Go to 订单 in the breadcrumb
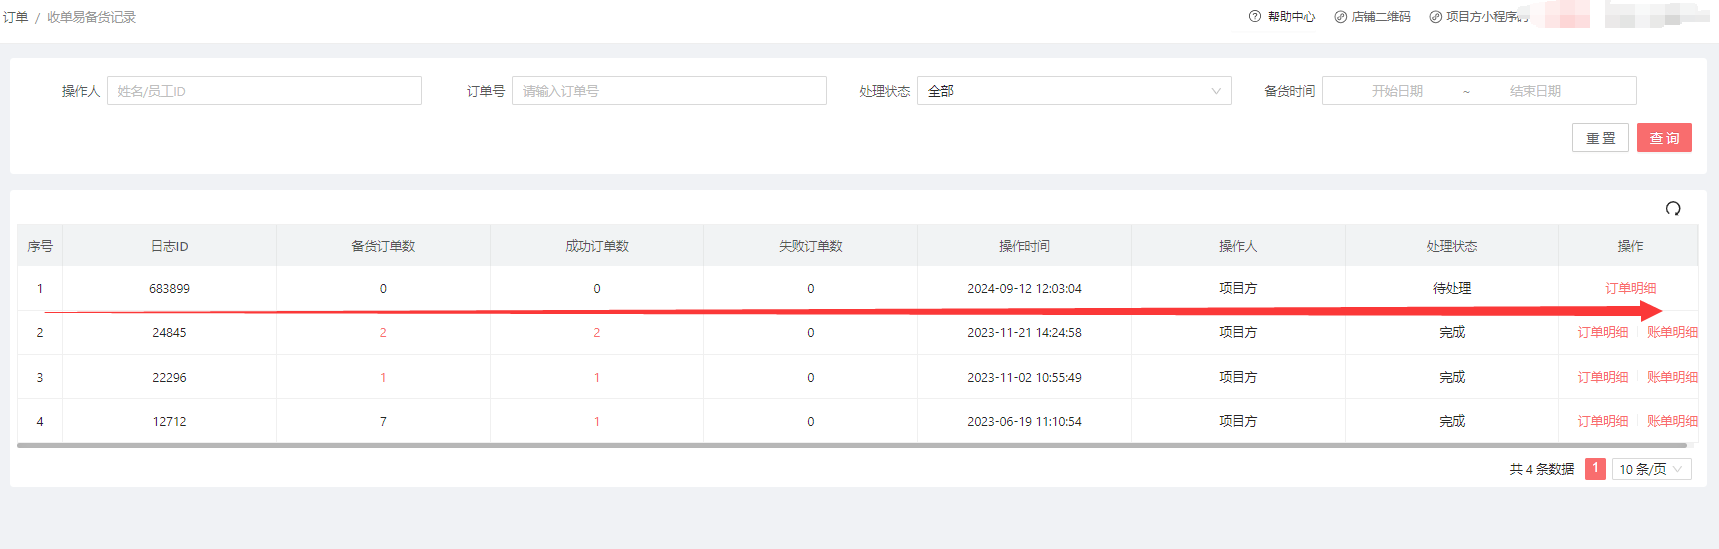Screen dimensions: 1719x549 coord(15,17)
